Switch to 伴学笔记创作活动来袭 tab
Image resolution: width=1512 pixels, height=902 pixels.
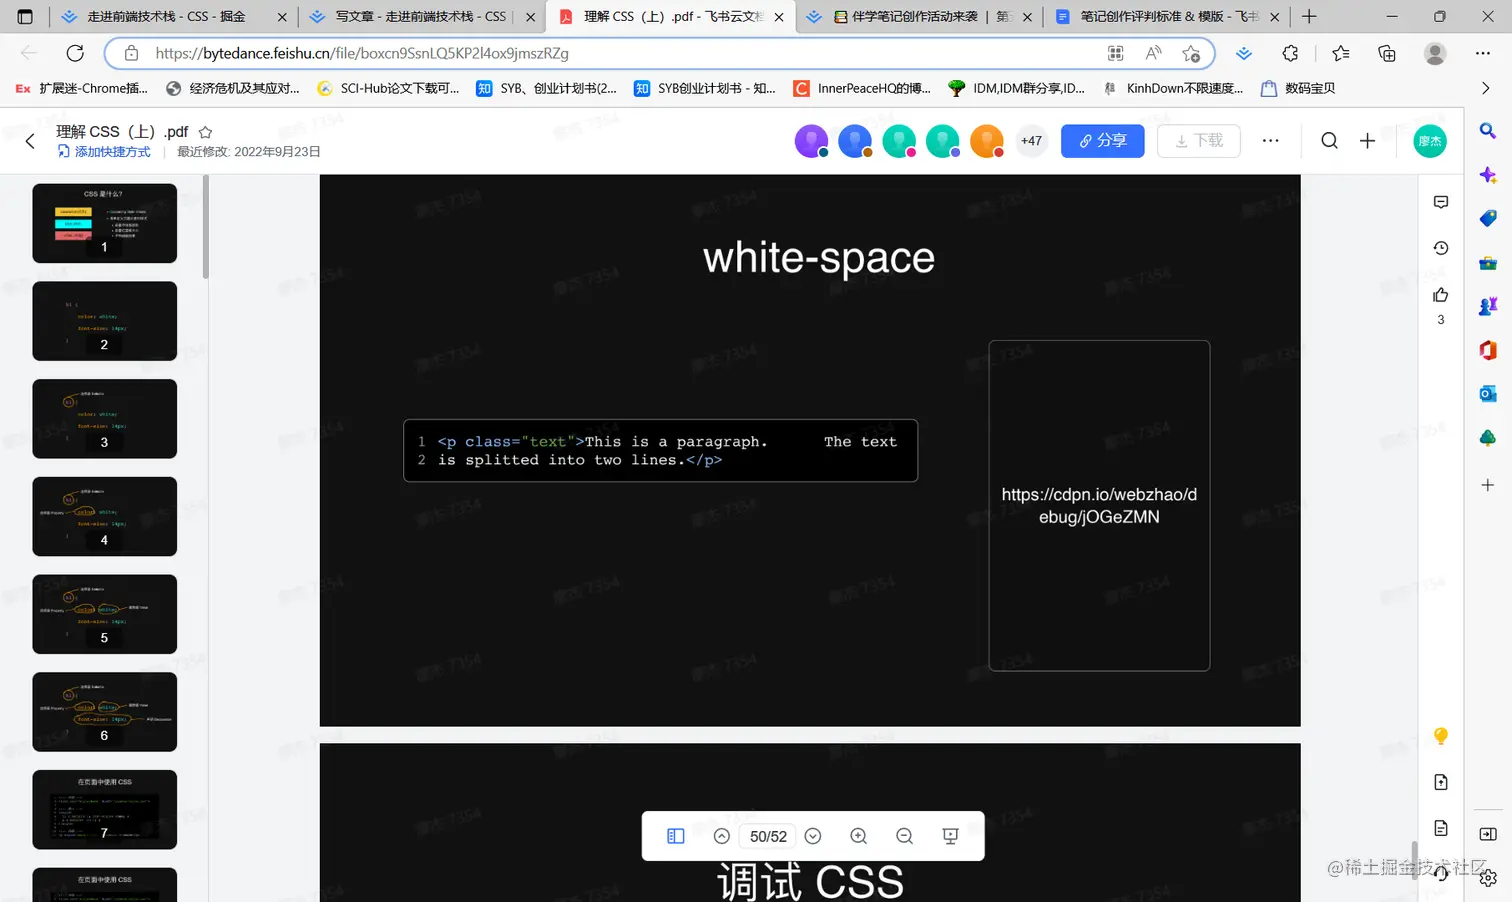[918, 16]
